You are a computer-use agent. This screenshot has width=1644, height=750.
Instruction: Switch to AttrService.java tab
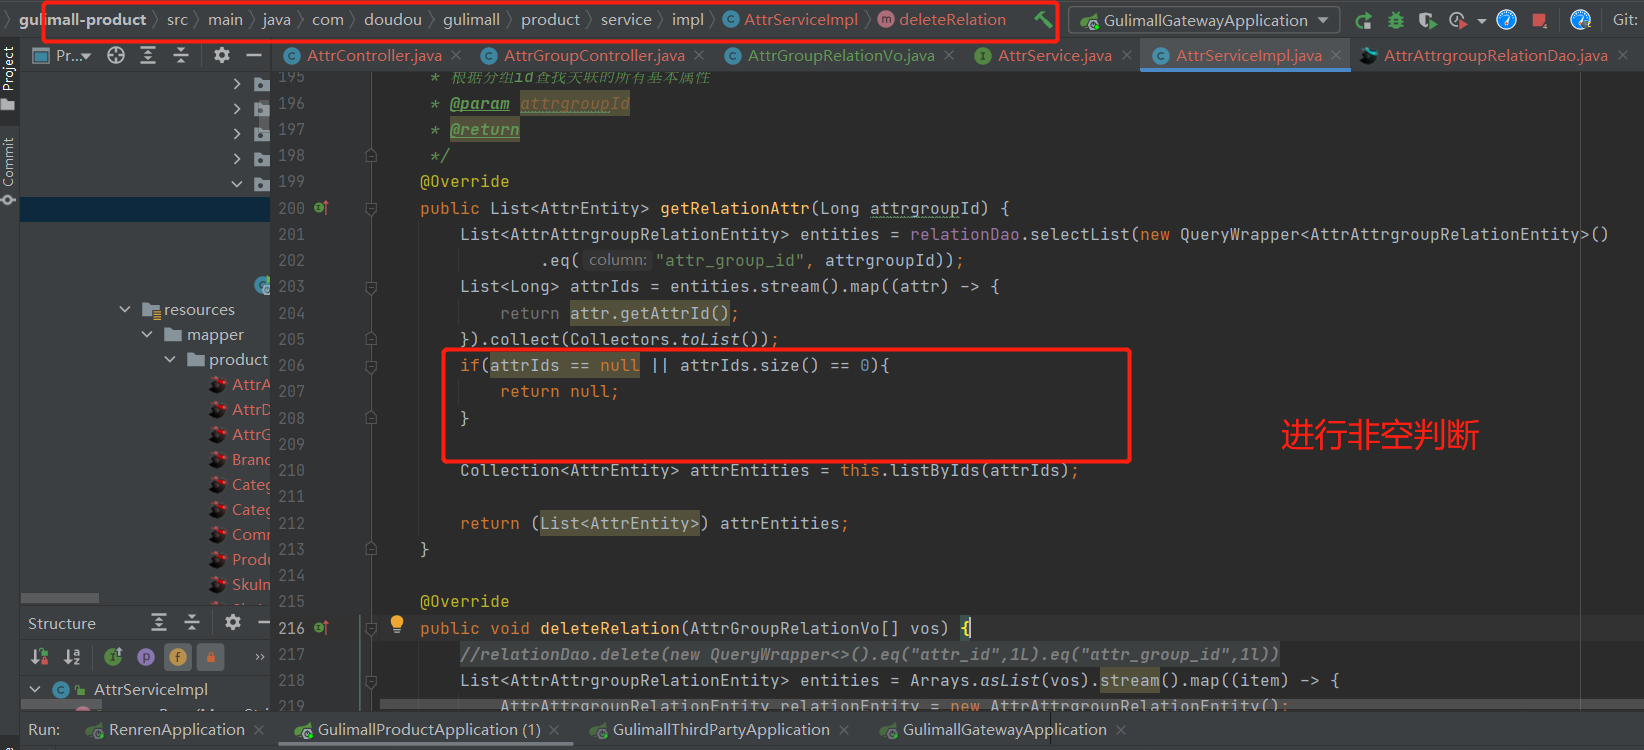click(x=1054, y=56)
